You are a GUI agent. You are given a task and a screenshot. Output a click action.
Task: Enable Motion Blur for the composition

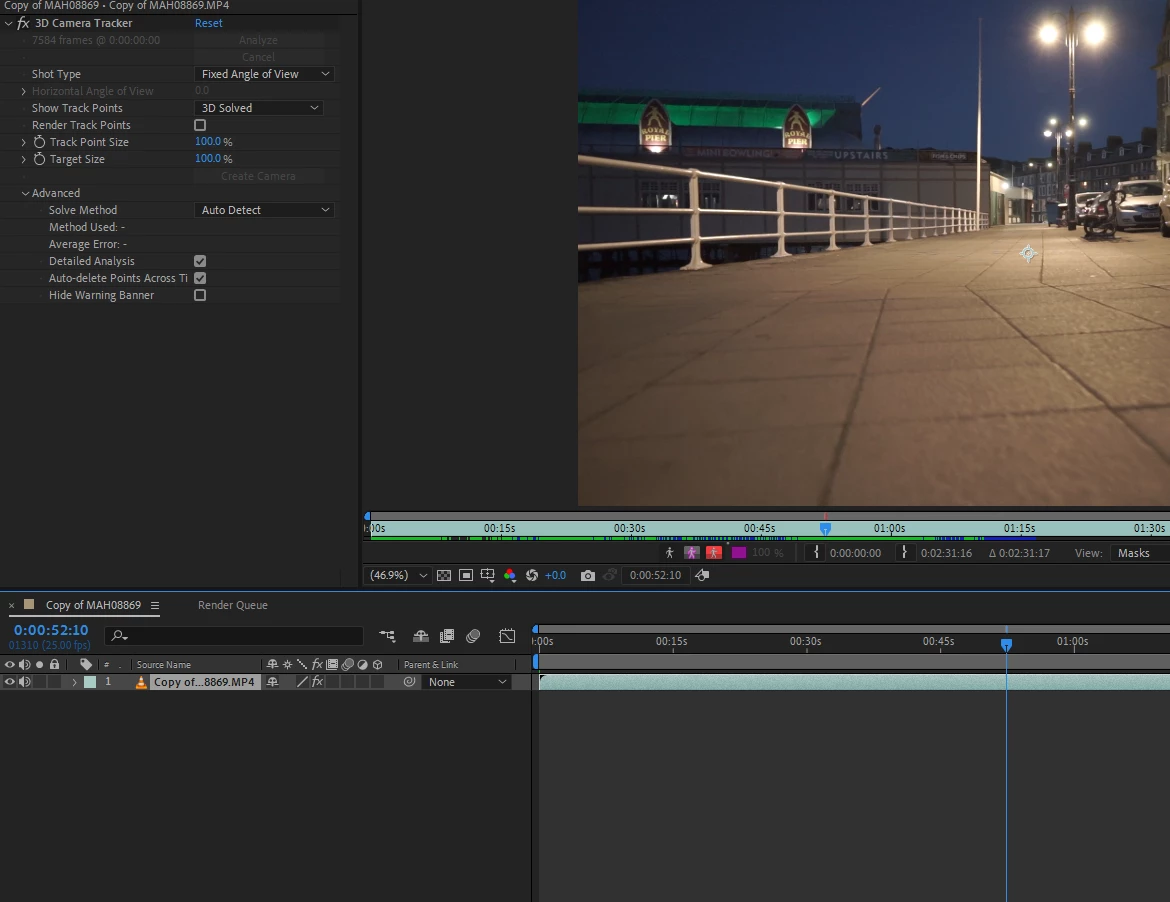point(473,636)
